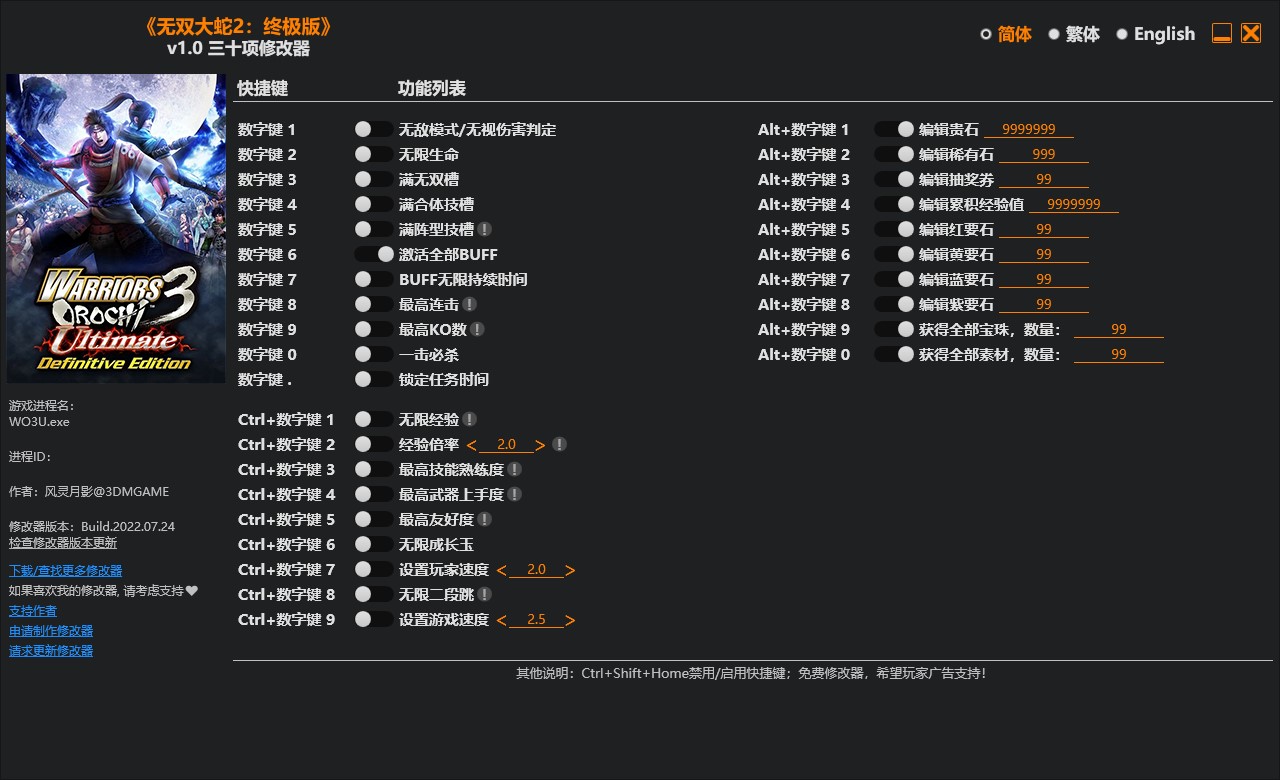Toggle BUFF无限持续时间 switch

coord(374,279)
